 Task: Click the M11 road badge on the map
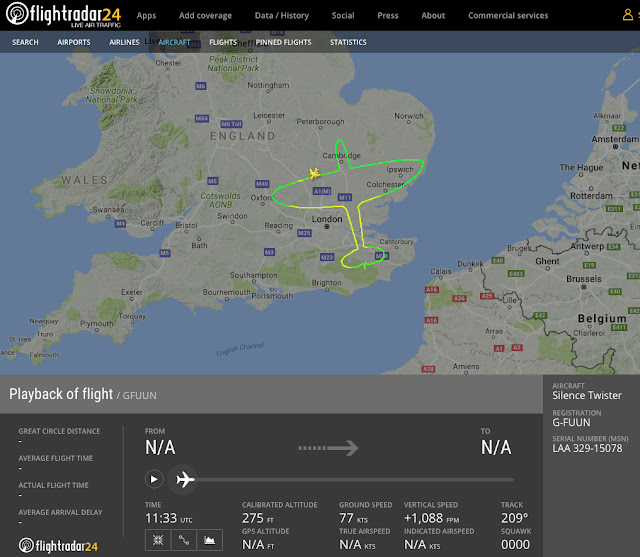coord(345,198)
